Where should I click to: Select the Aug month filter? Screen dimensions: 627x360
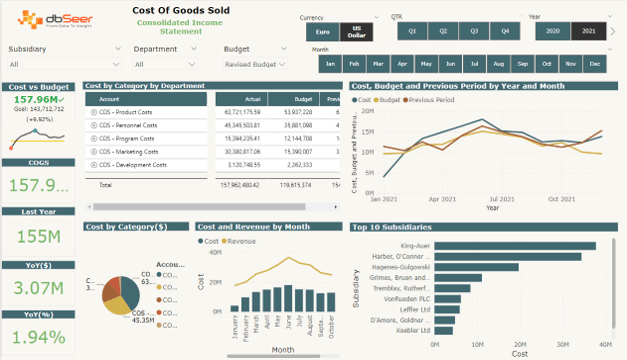click(499, 64)
